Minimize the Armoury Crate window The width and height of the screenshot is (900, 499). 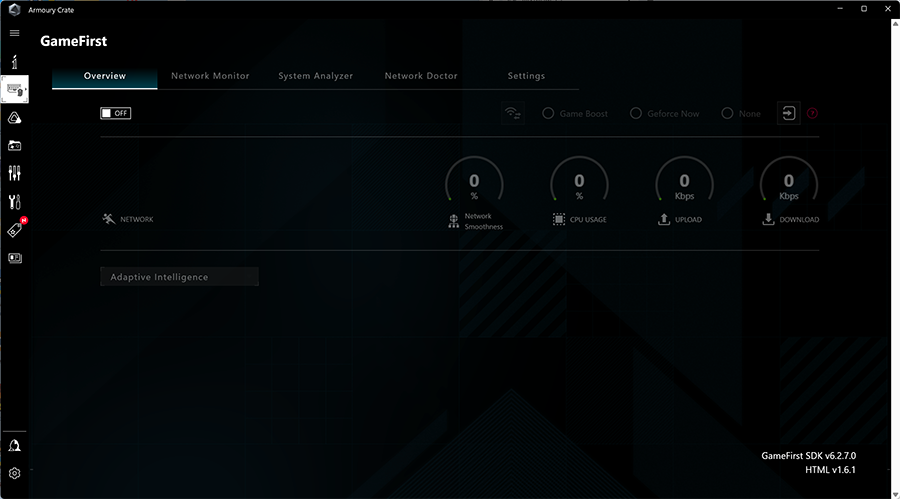click(x=840, y=9)
